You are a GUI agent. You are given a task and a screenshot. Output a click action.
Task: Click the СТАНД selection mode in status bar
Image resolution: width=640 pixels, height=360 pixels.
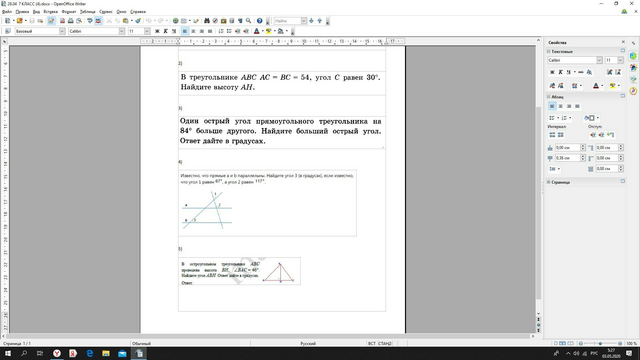point(384,343)
